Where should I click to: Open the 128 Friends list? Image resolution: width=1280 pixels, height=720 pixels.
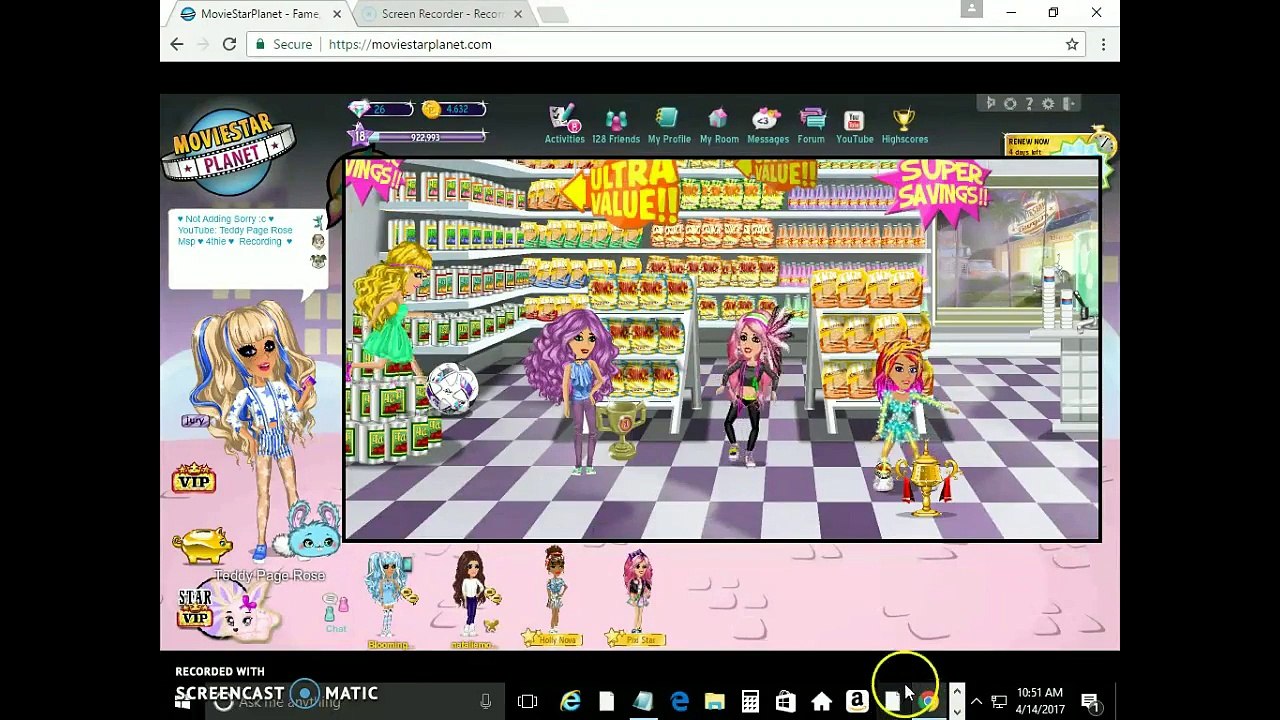[x=616, y=126]
